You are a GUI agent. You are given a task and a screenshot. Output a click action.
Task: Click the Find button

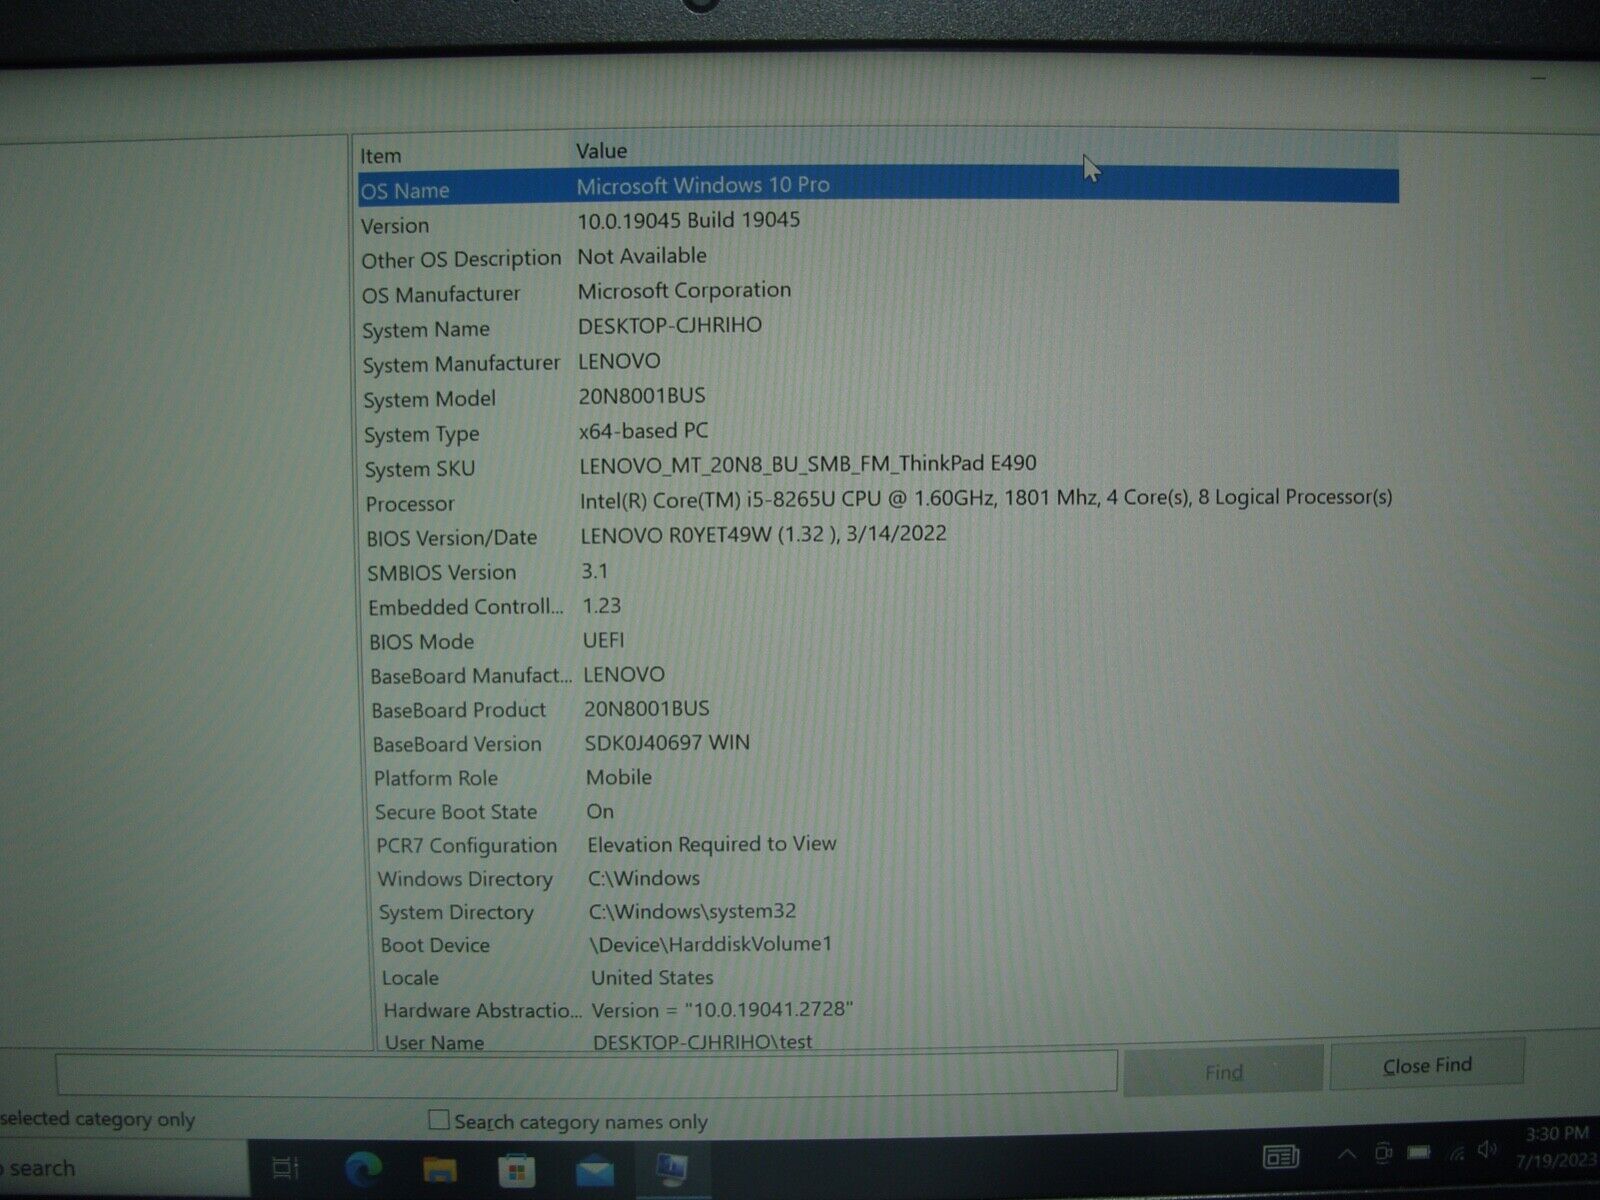[x=1223, y=1072]
